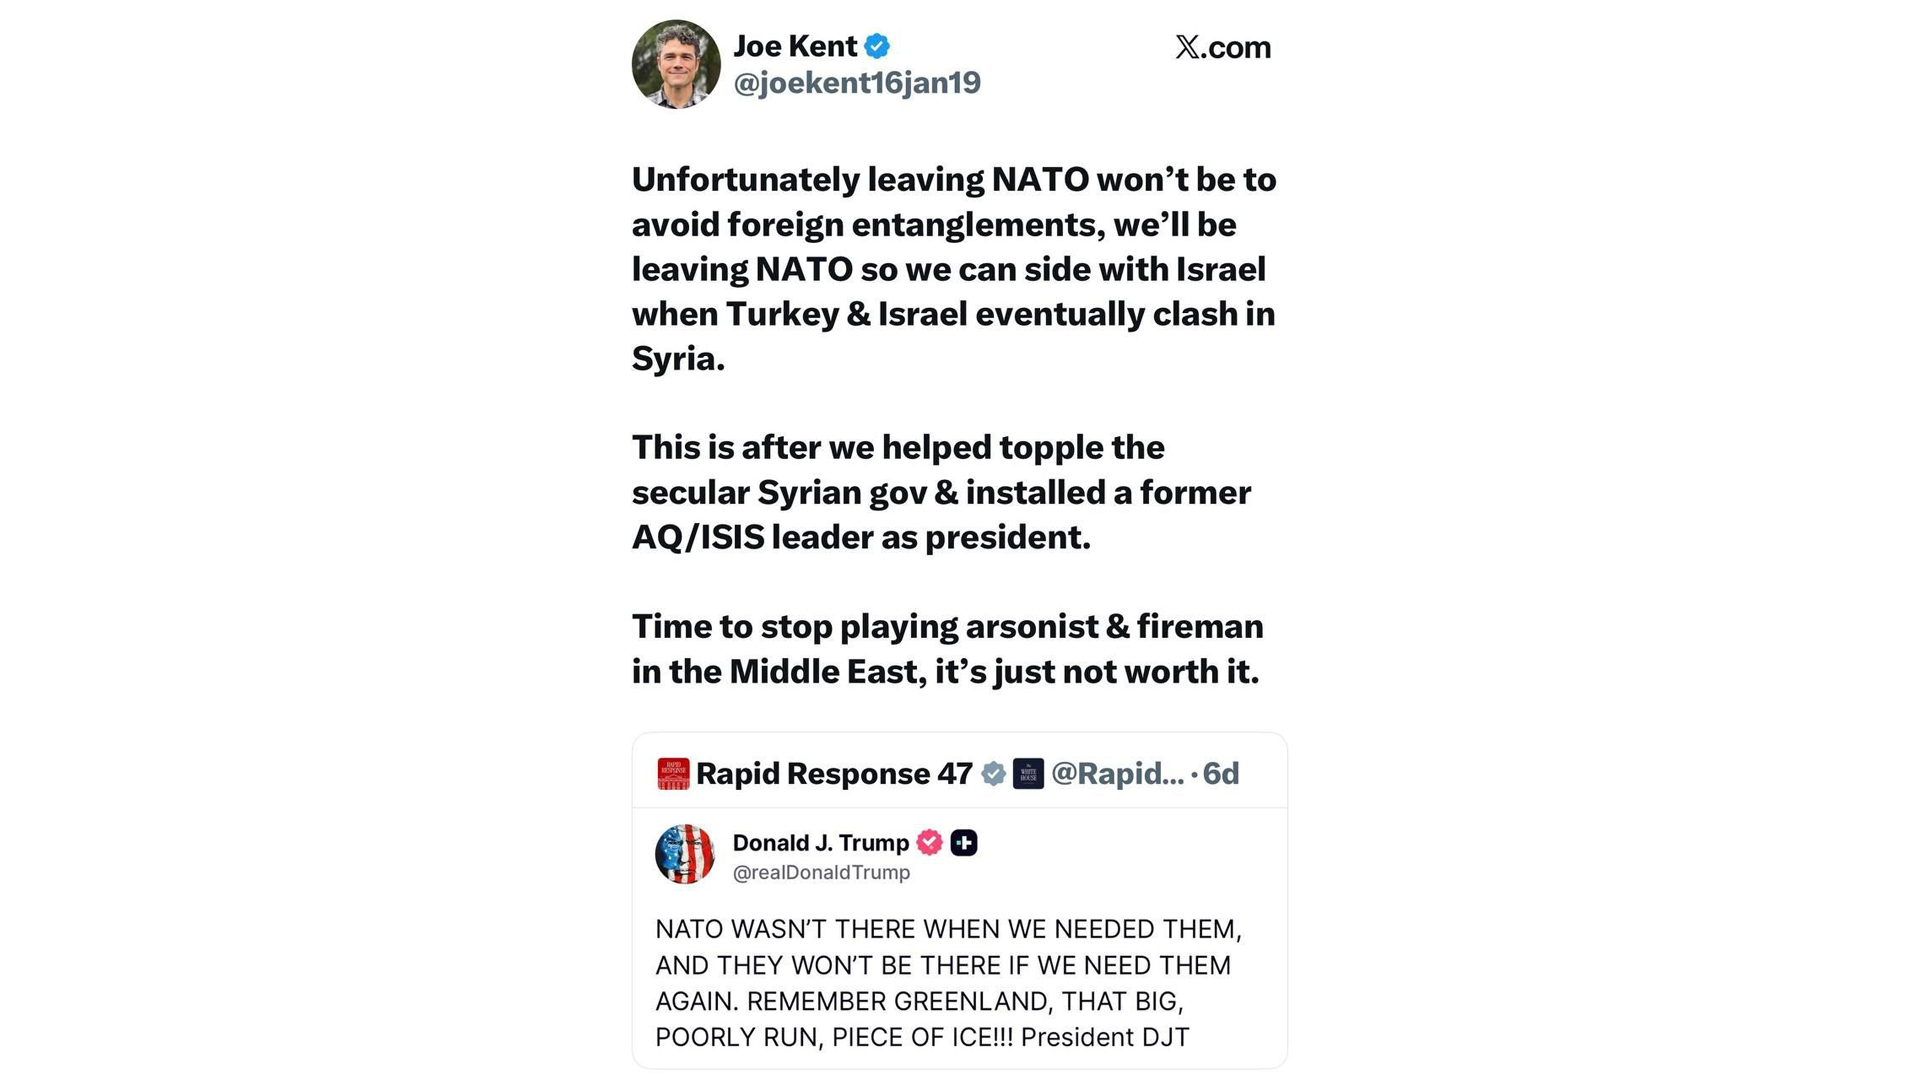Viewport: 1920px width, 1080px height.
Task: Open the Joe Kent display name link
Action: pyautogui.click(x=795, y=46)
